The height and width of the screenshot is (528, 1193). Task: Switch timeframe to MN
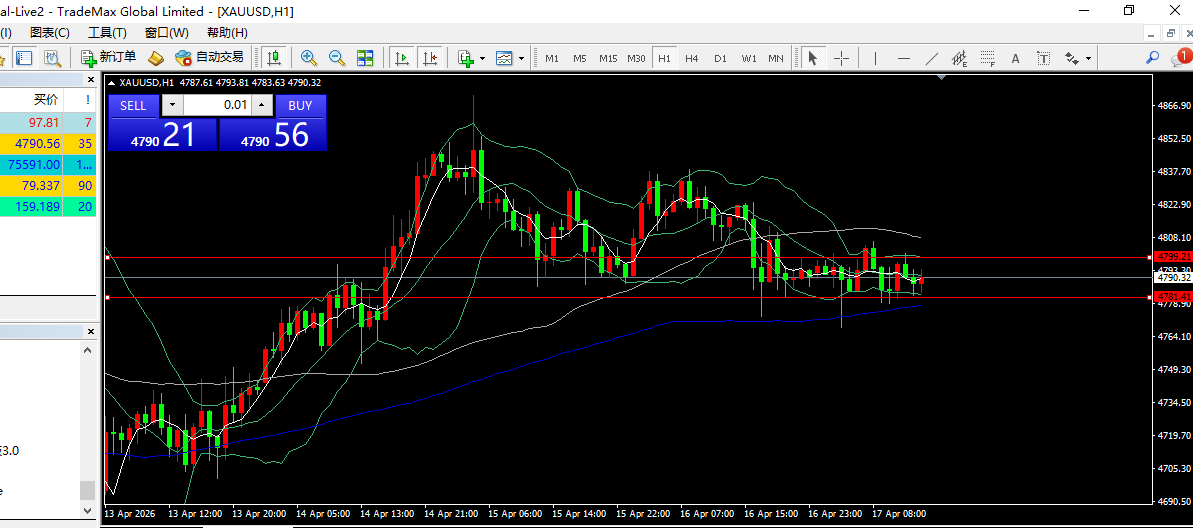point(776,58)
